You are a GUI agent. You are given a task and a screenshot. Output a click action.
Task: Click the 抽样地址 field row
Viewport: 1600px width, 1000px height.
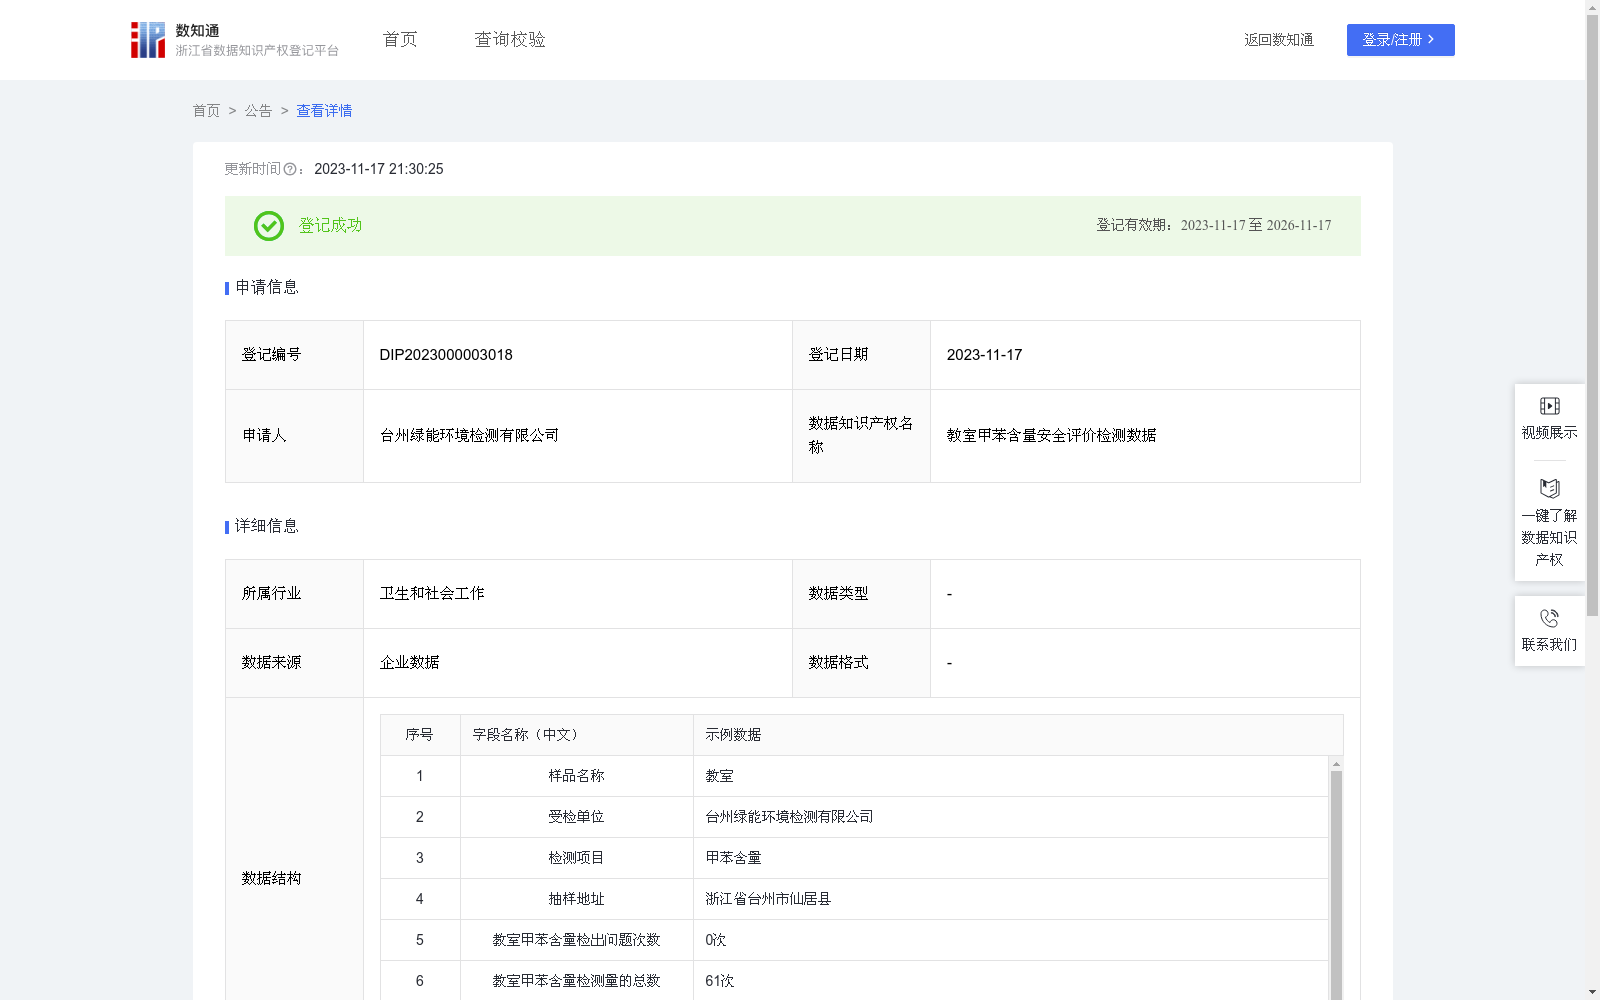854,899
